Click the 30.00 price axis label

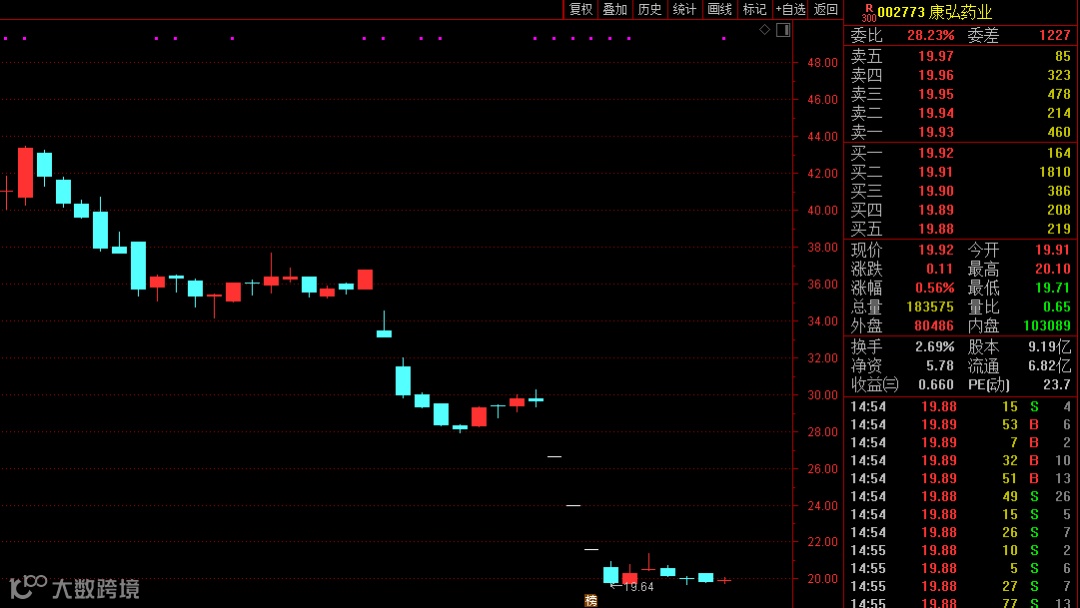click(822, 395)
